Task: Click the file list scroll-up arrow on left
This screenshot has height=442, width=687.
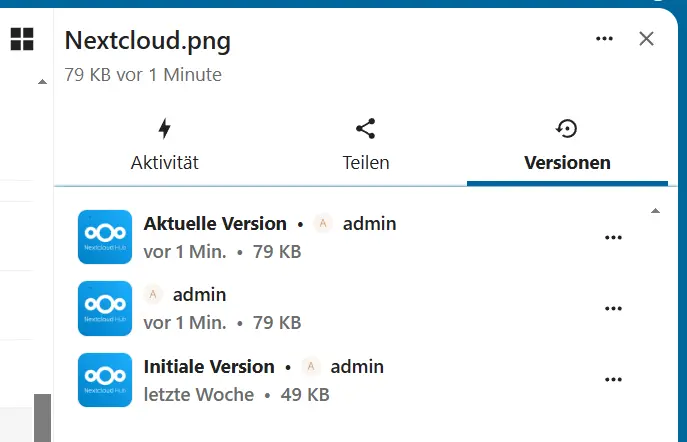Action: [x=42, y=81]
